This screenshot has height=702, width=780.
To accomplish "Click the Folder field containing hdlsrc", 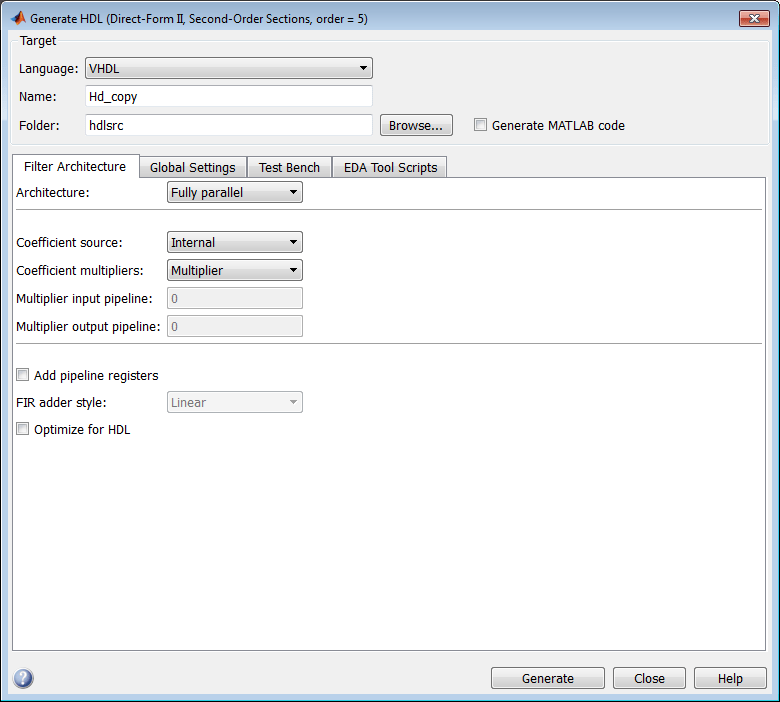I will pyautogui.click(x=229, y=125).
